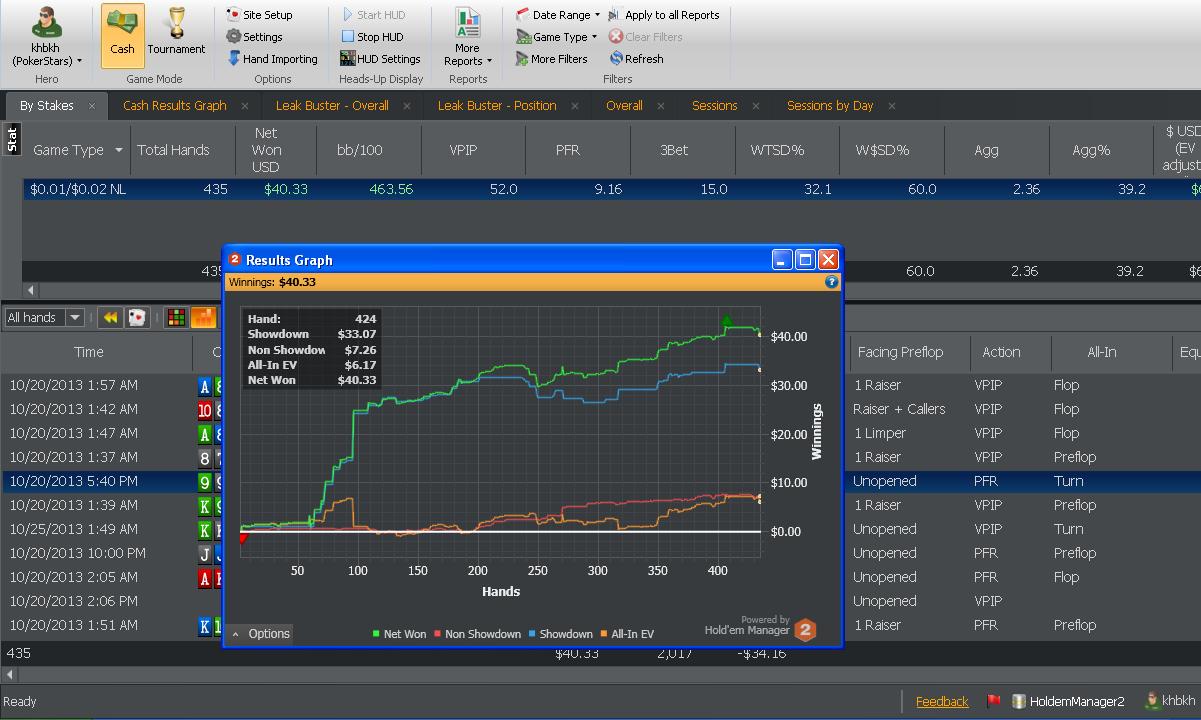Toggle the orange bar graph view button
Screen dimensions: 1201x720
[x=203, y=318]
